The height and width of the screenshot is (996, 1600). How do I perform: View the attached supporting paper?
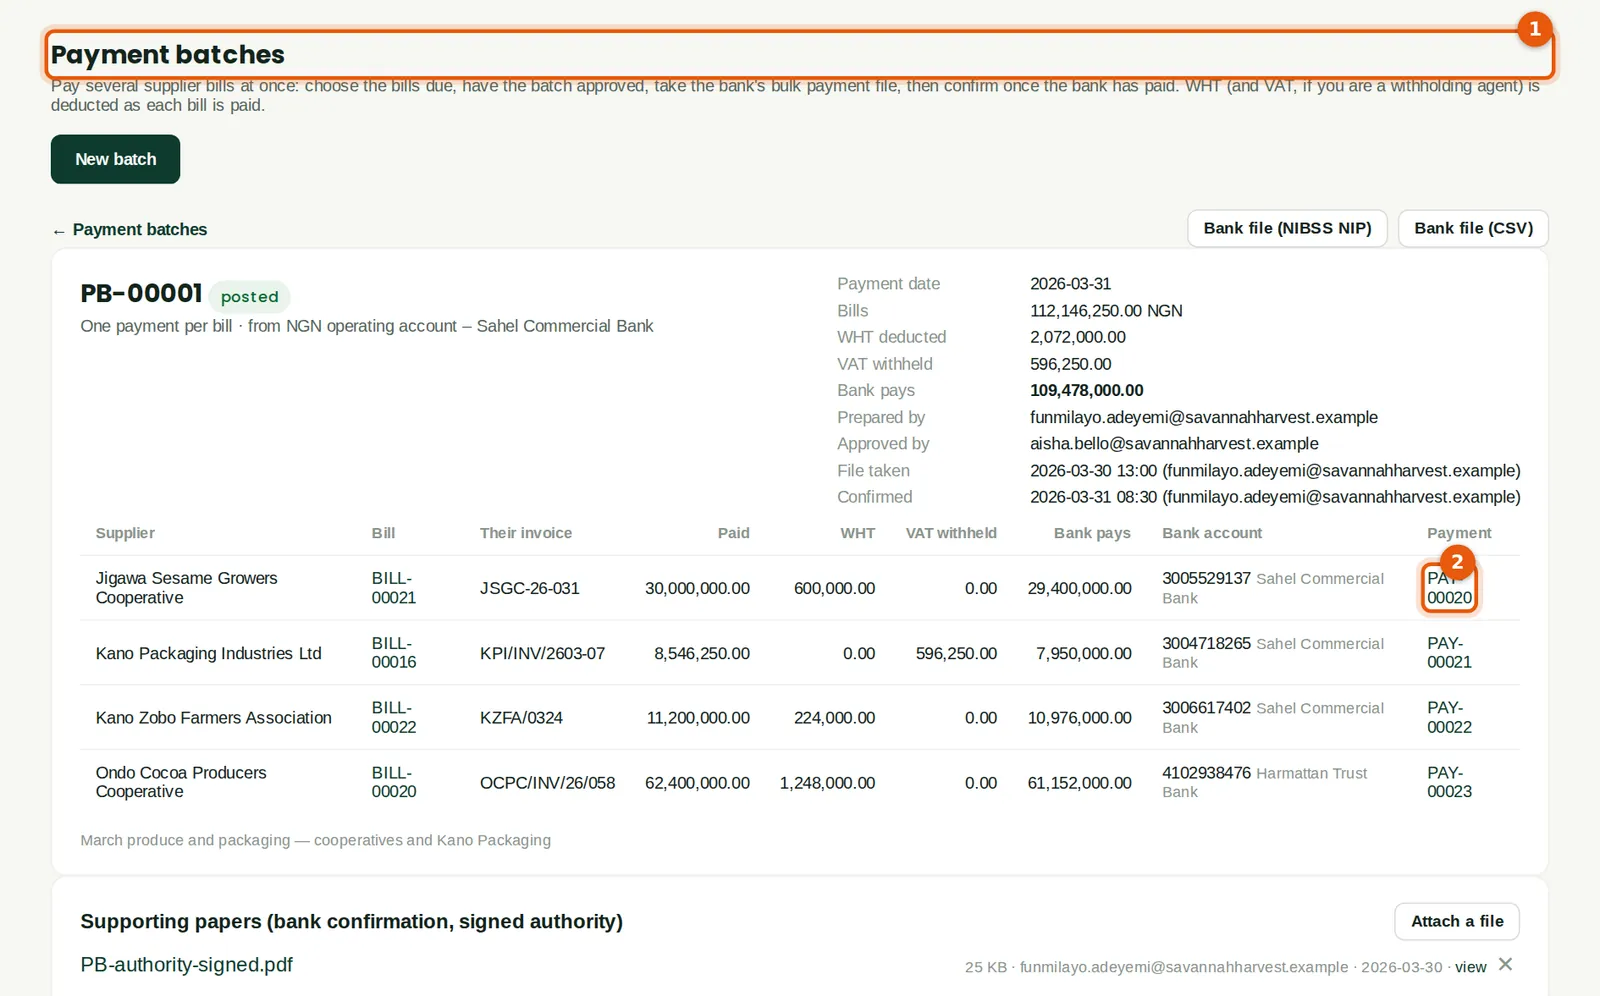coord(1470,967)
